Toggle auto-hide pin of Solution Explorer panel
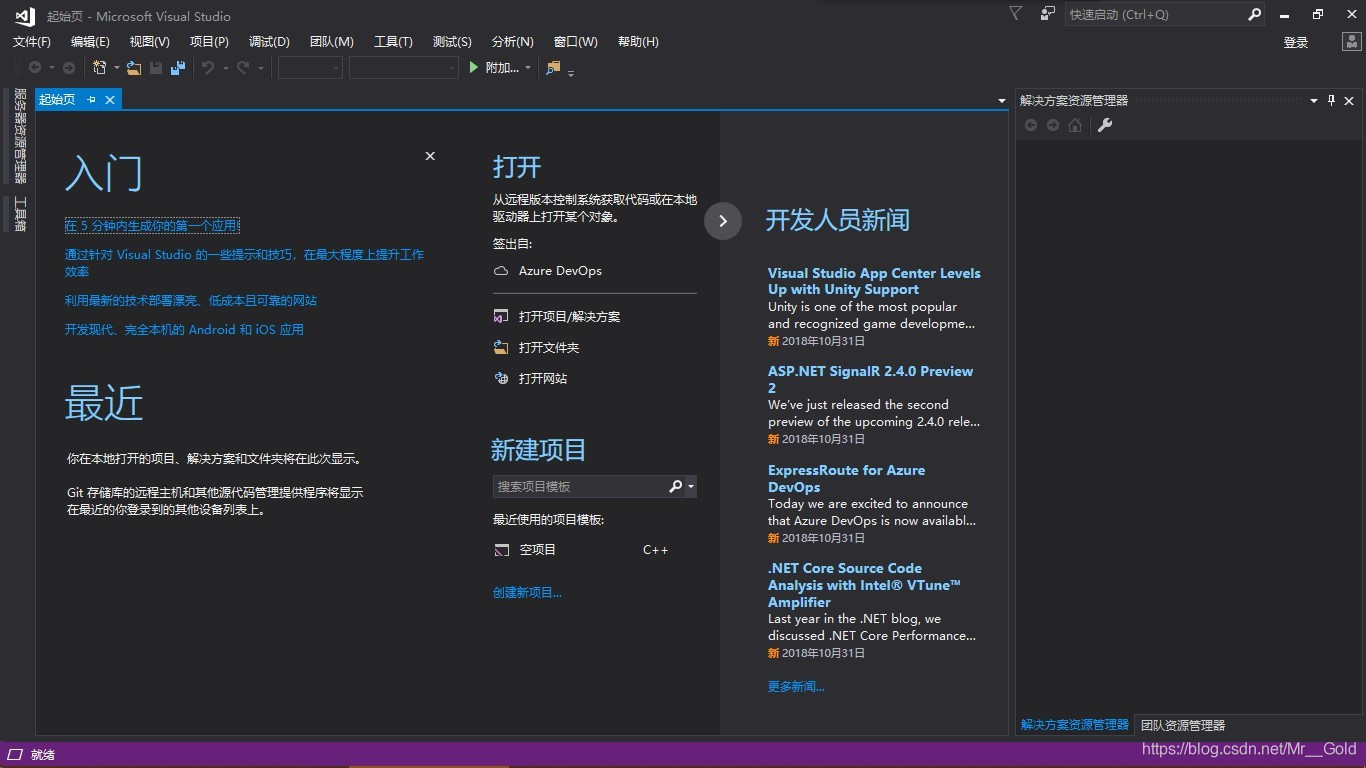Viewport: 1366px width, 768px height. (x=1331, y=100)
